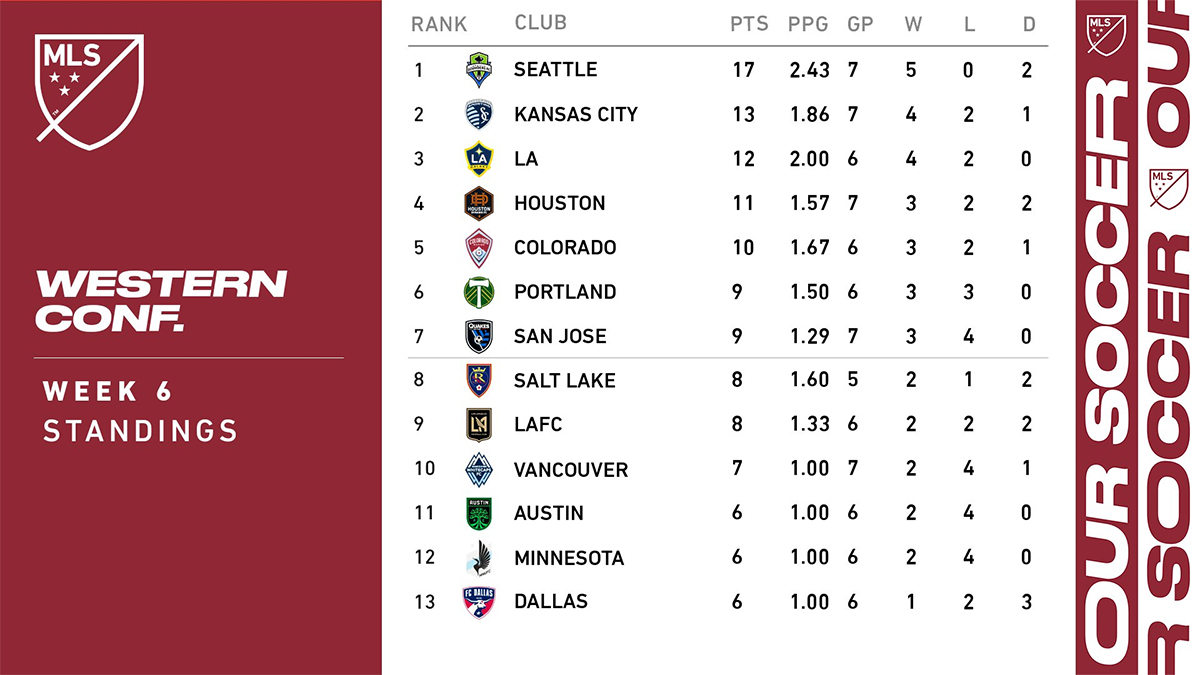Select the Minnesota United logo
The width and height of the screenshot is (1200, 675).
(479, 557)
